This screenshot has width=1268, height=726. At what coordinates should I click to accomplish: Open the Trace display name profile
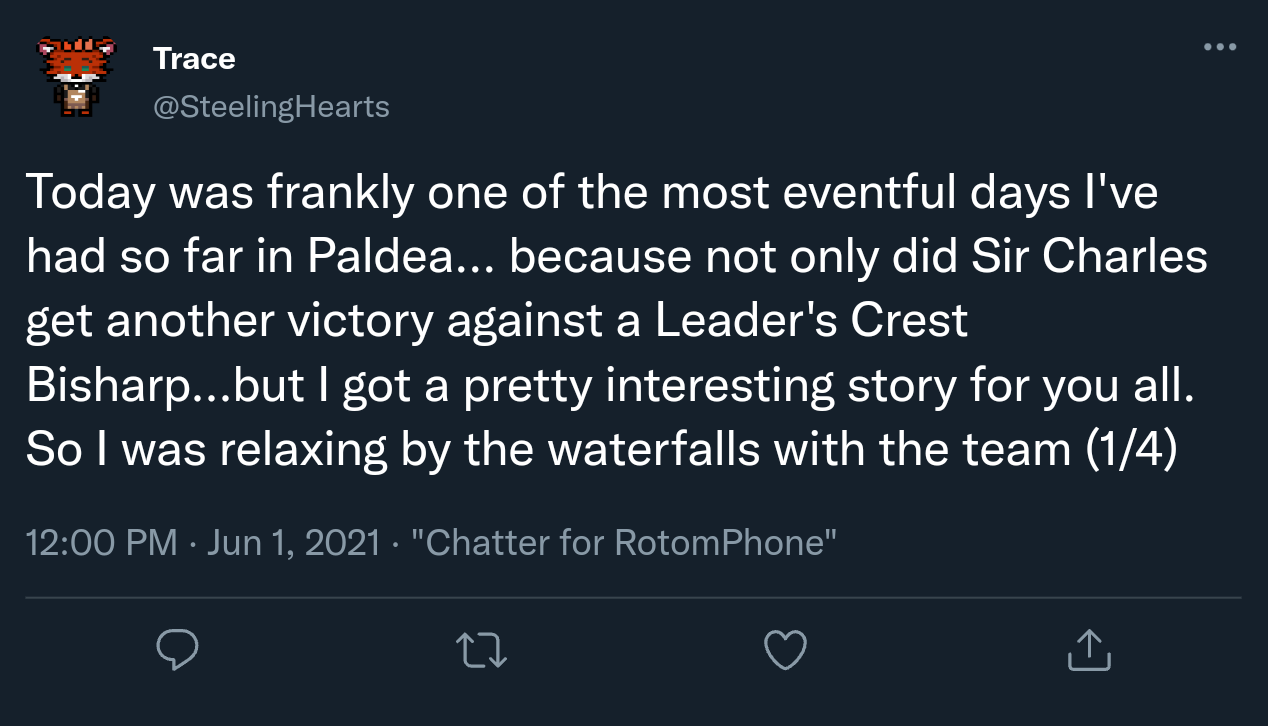194,59
